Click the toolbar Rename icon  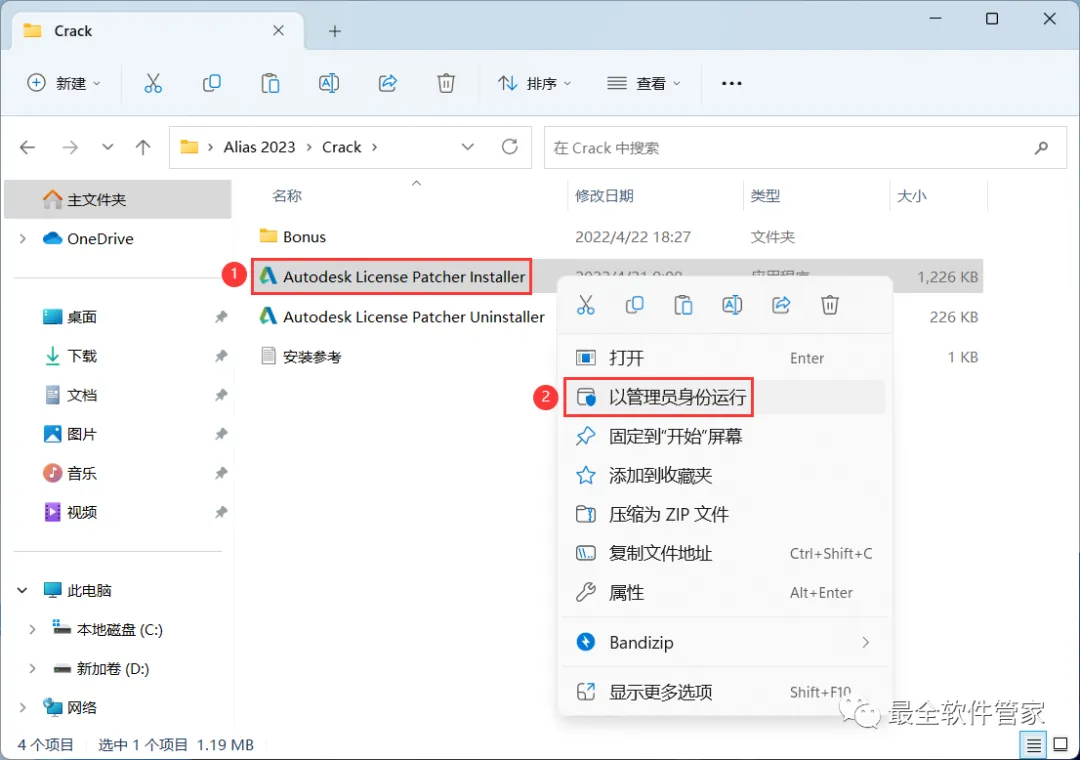pyautogui.click(x=329, y=83)
